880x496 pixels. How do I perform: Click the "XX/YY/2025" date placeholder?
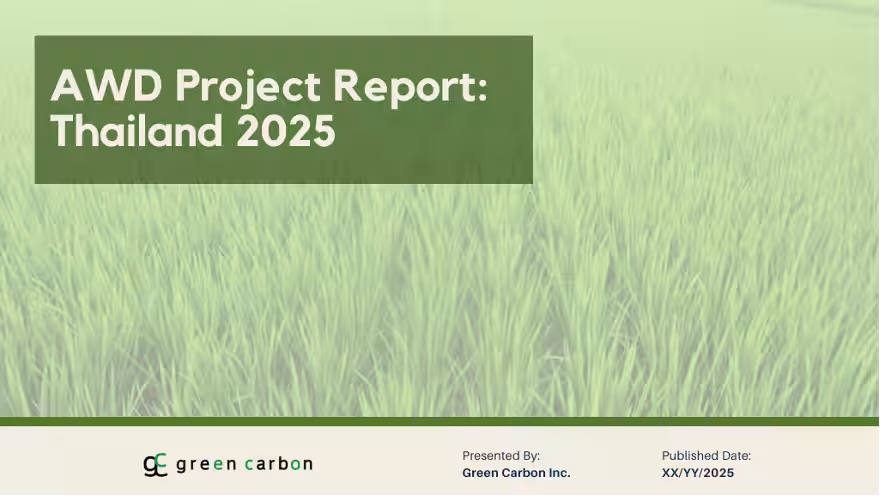coord(698,473)
